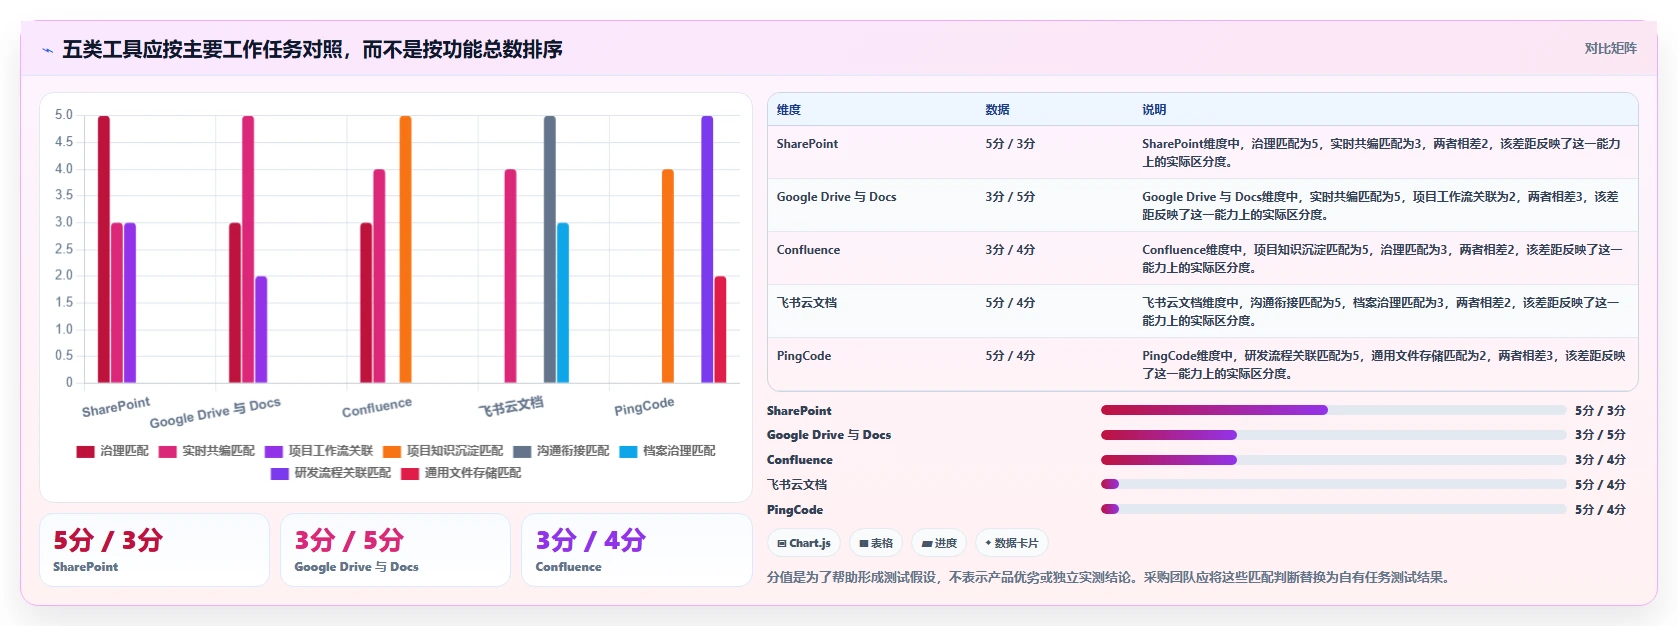The image size is (1678, 626).
Task: Click the orange Confluence bar in chart
Action: coord(405,249)
